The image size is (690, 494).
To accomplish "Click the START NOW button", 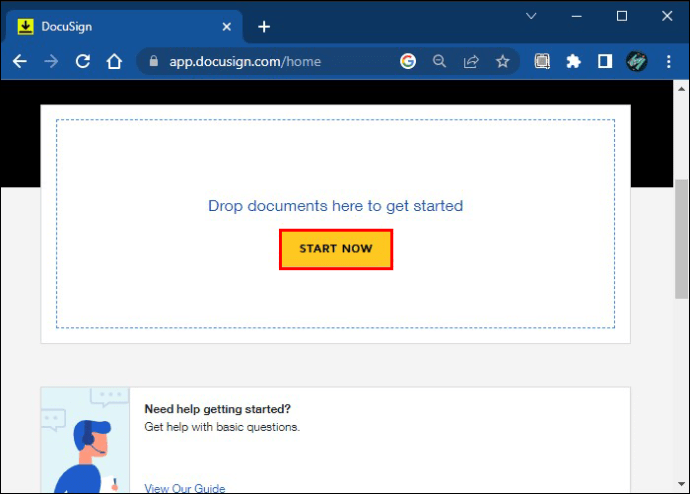I will 336,249.
